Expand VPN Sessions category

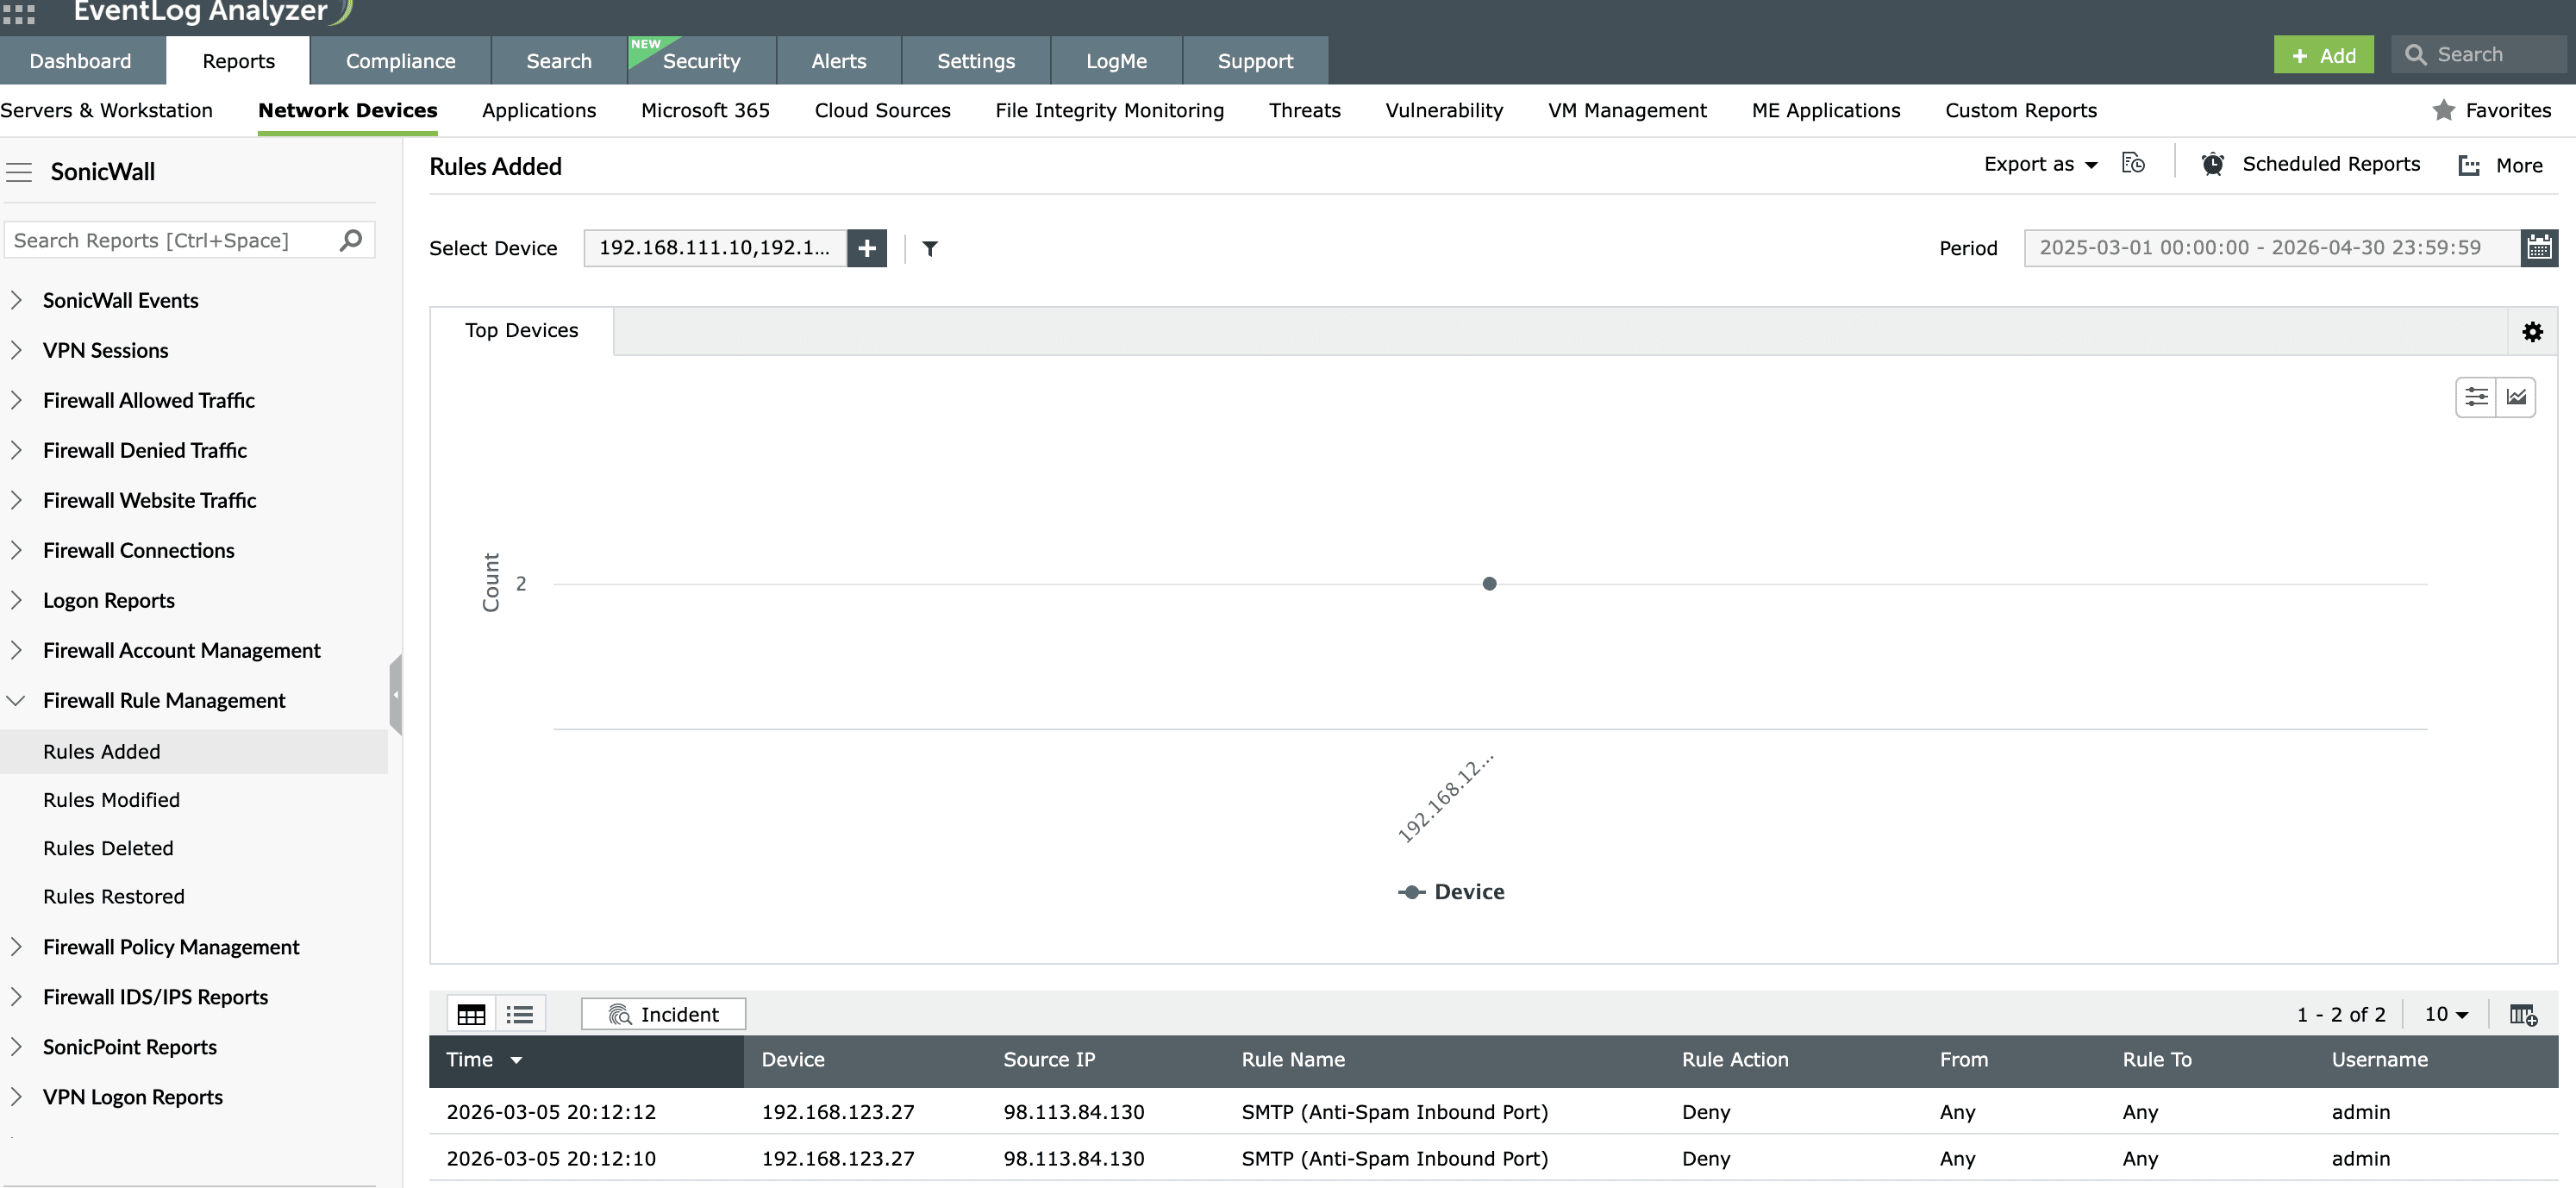[x=16, y=350]
